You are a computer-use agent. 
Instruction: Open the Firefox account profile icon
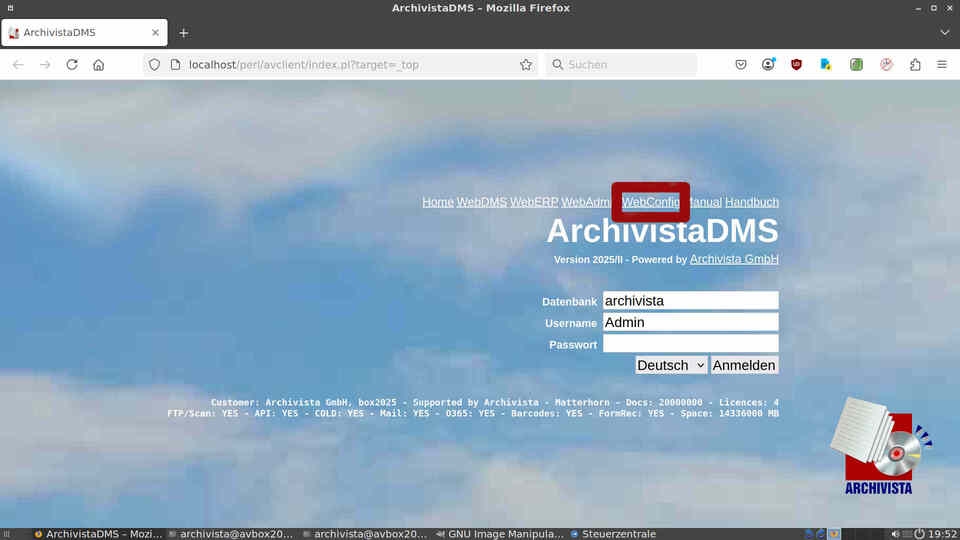(x=768, y=64)
